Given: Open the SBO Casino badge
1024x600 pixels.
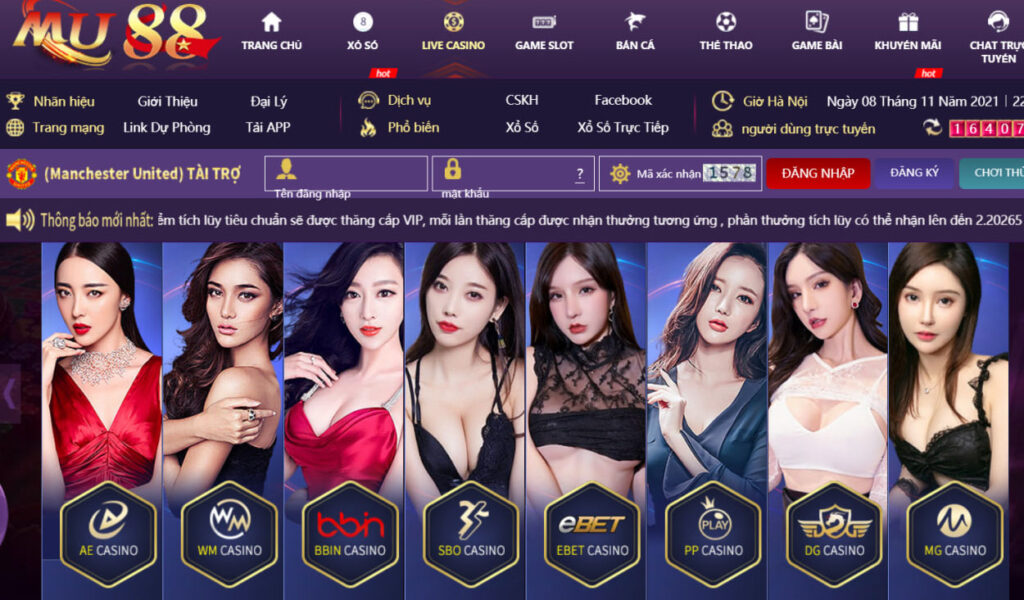Looking at the screenshot, I should tap(471, 534).
